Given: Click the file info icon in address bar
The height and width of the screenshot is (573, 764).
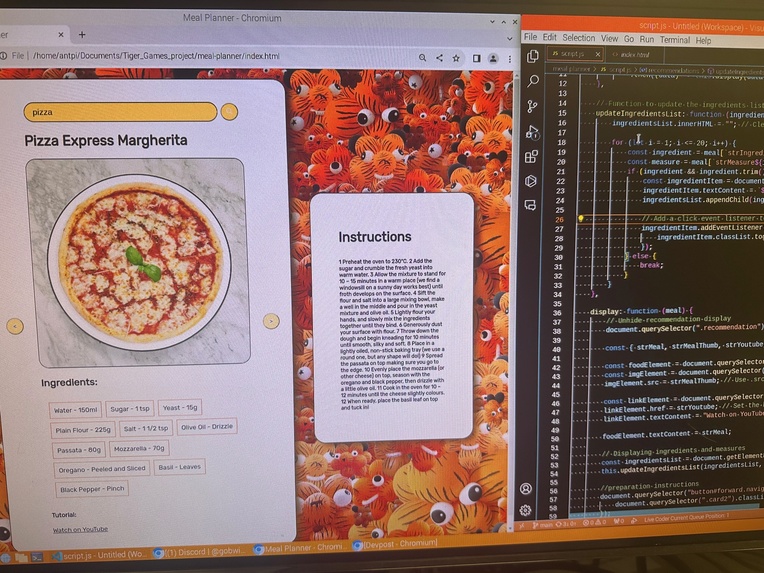Looking at the screenshot, I should pyautogui.click(x=3, y=56).
